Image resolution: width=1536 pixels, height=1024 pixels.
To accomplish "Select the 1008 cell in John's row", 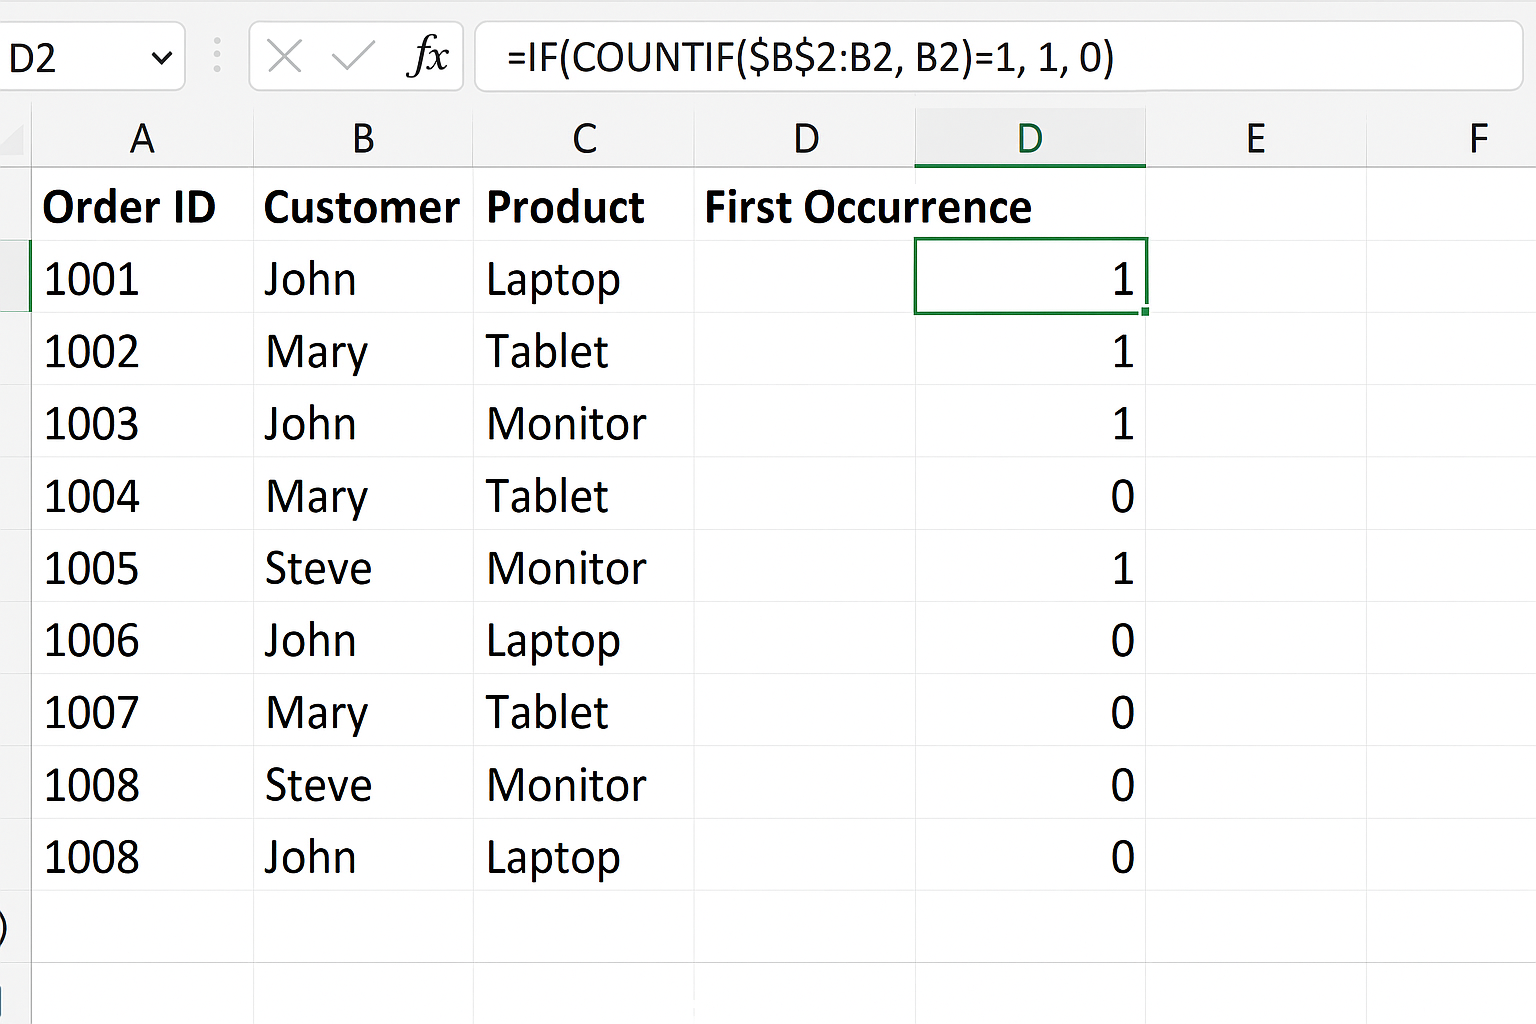I will [x=142, y=855].
